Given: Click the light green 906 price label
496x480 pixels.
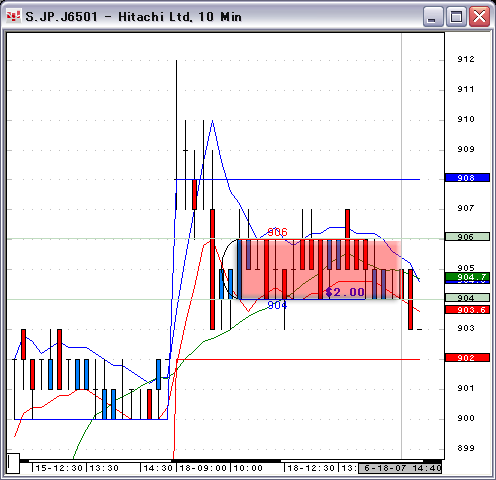Looking at the screenshot, I should click(467, 237).
